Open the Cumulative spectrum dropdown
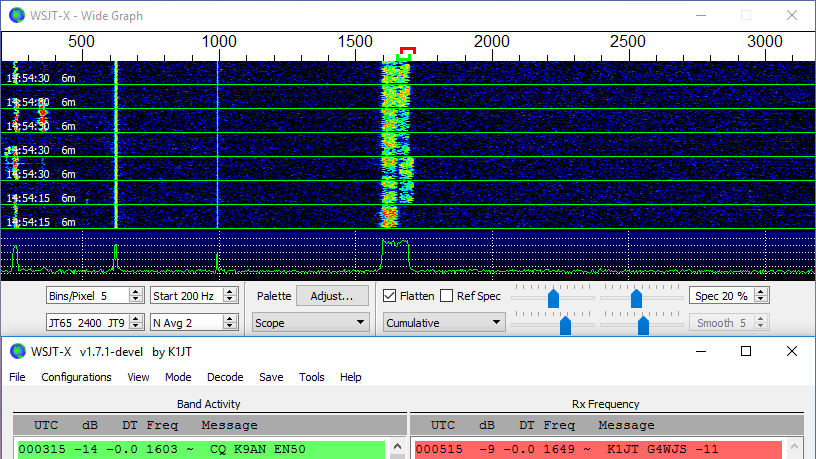Image resolution: width=816 pixels, height=459 pixels. [444, 323]
